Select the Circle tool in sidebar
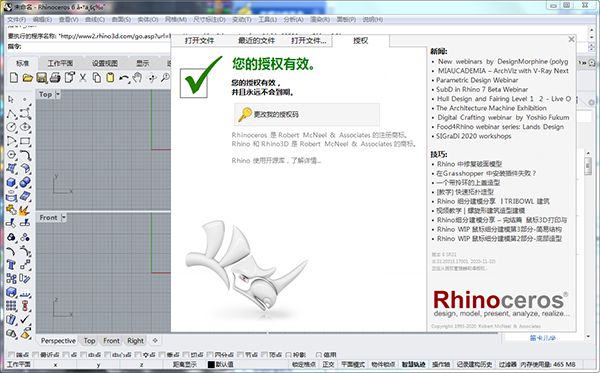 tap(11, 127)
